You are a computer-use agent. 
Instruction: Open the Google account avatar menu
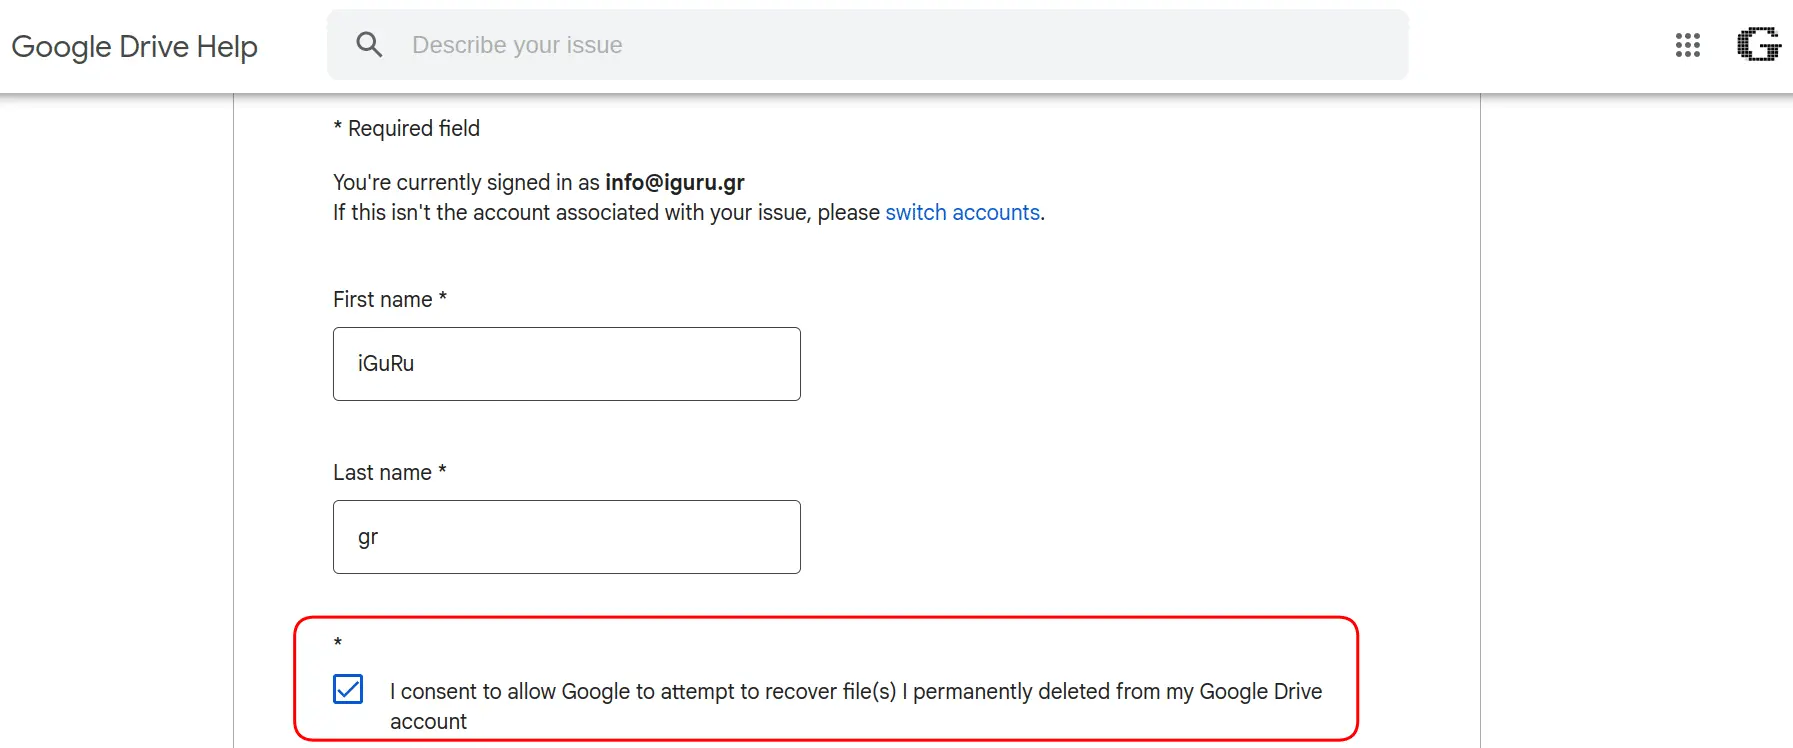[x=1758, y=45]
